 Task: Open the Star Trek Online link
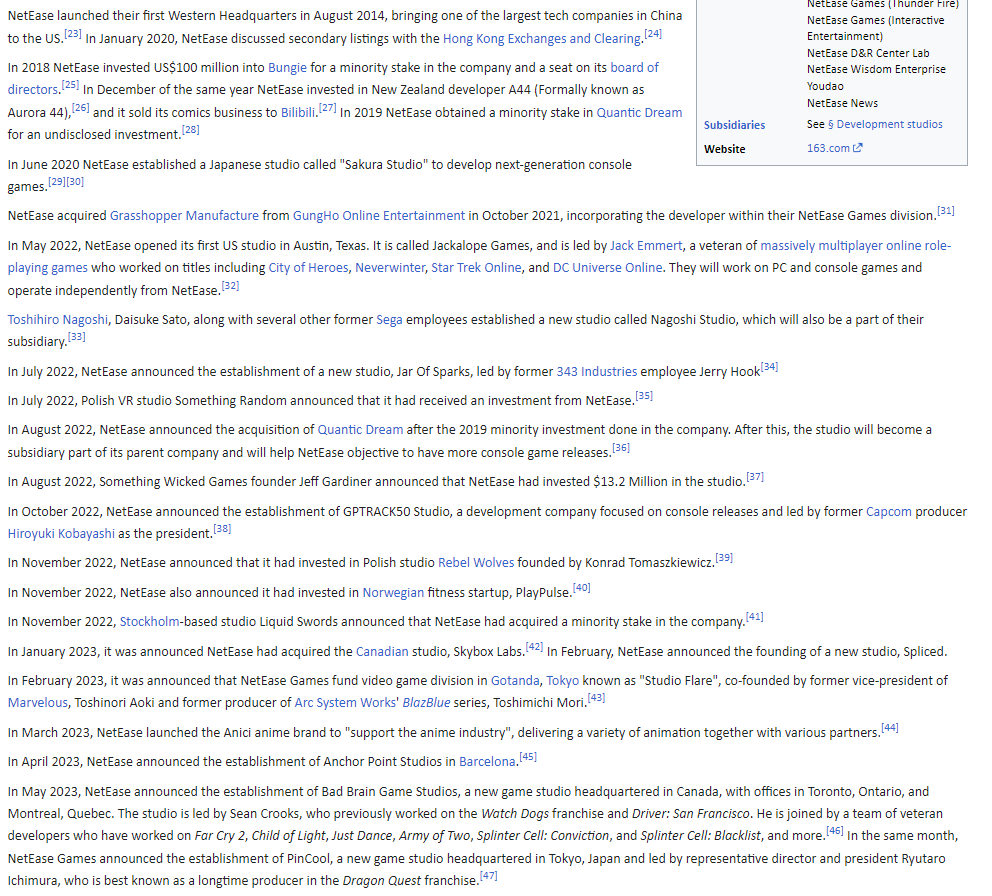click(476, 268)
